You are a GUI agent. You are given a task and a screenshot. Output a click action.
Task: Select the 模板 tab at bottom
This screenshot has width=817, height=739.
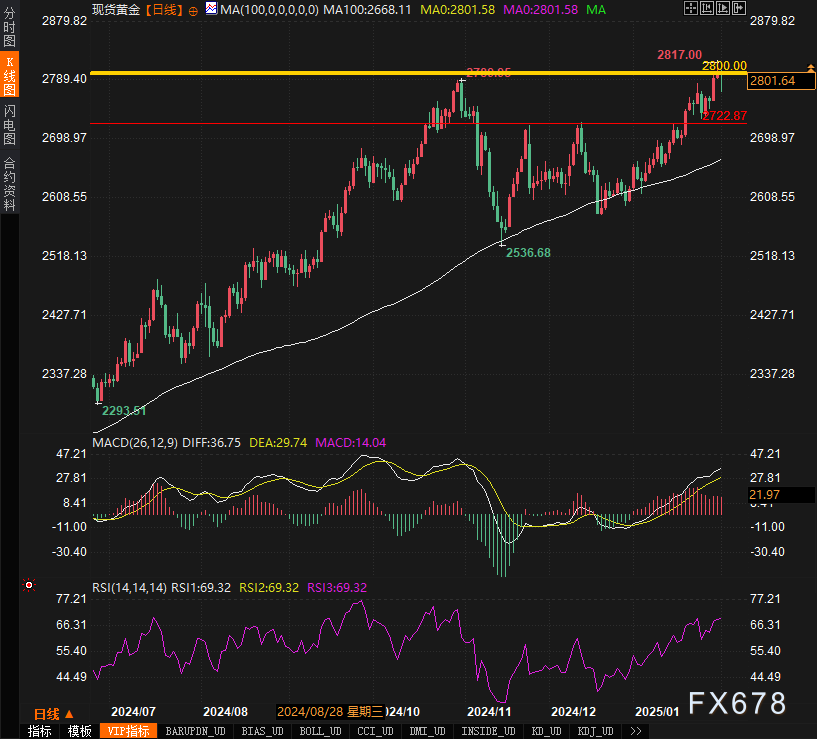pos(80,731)
